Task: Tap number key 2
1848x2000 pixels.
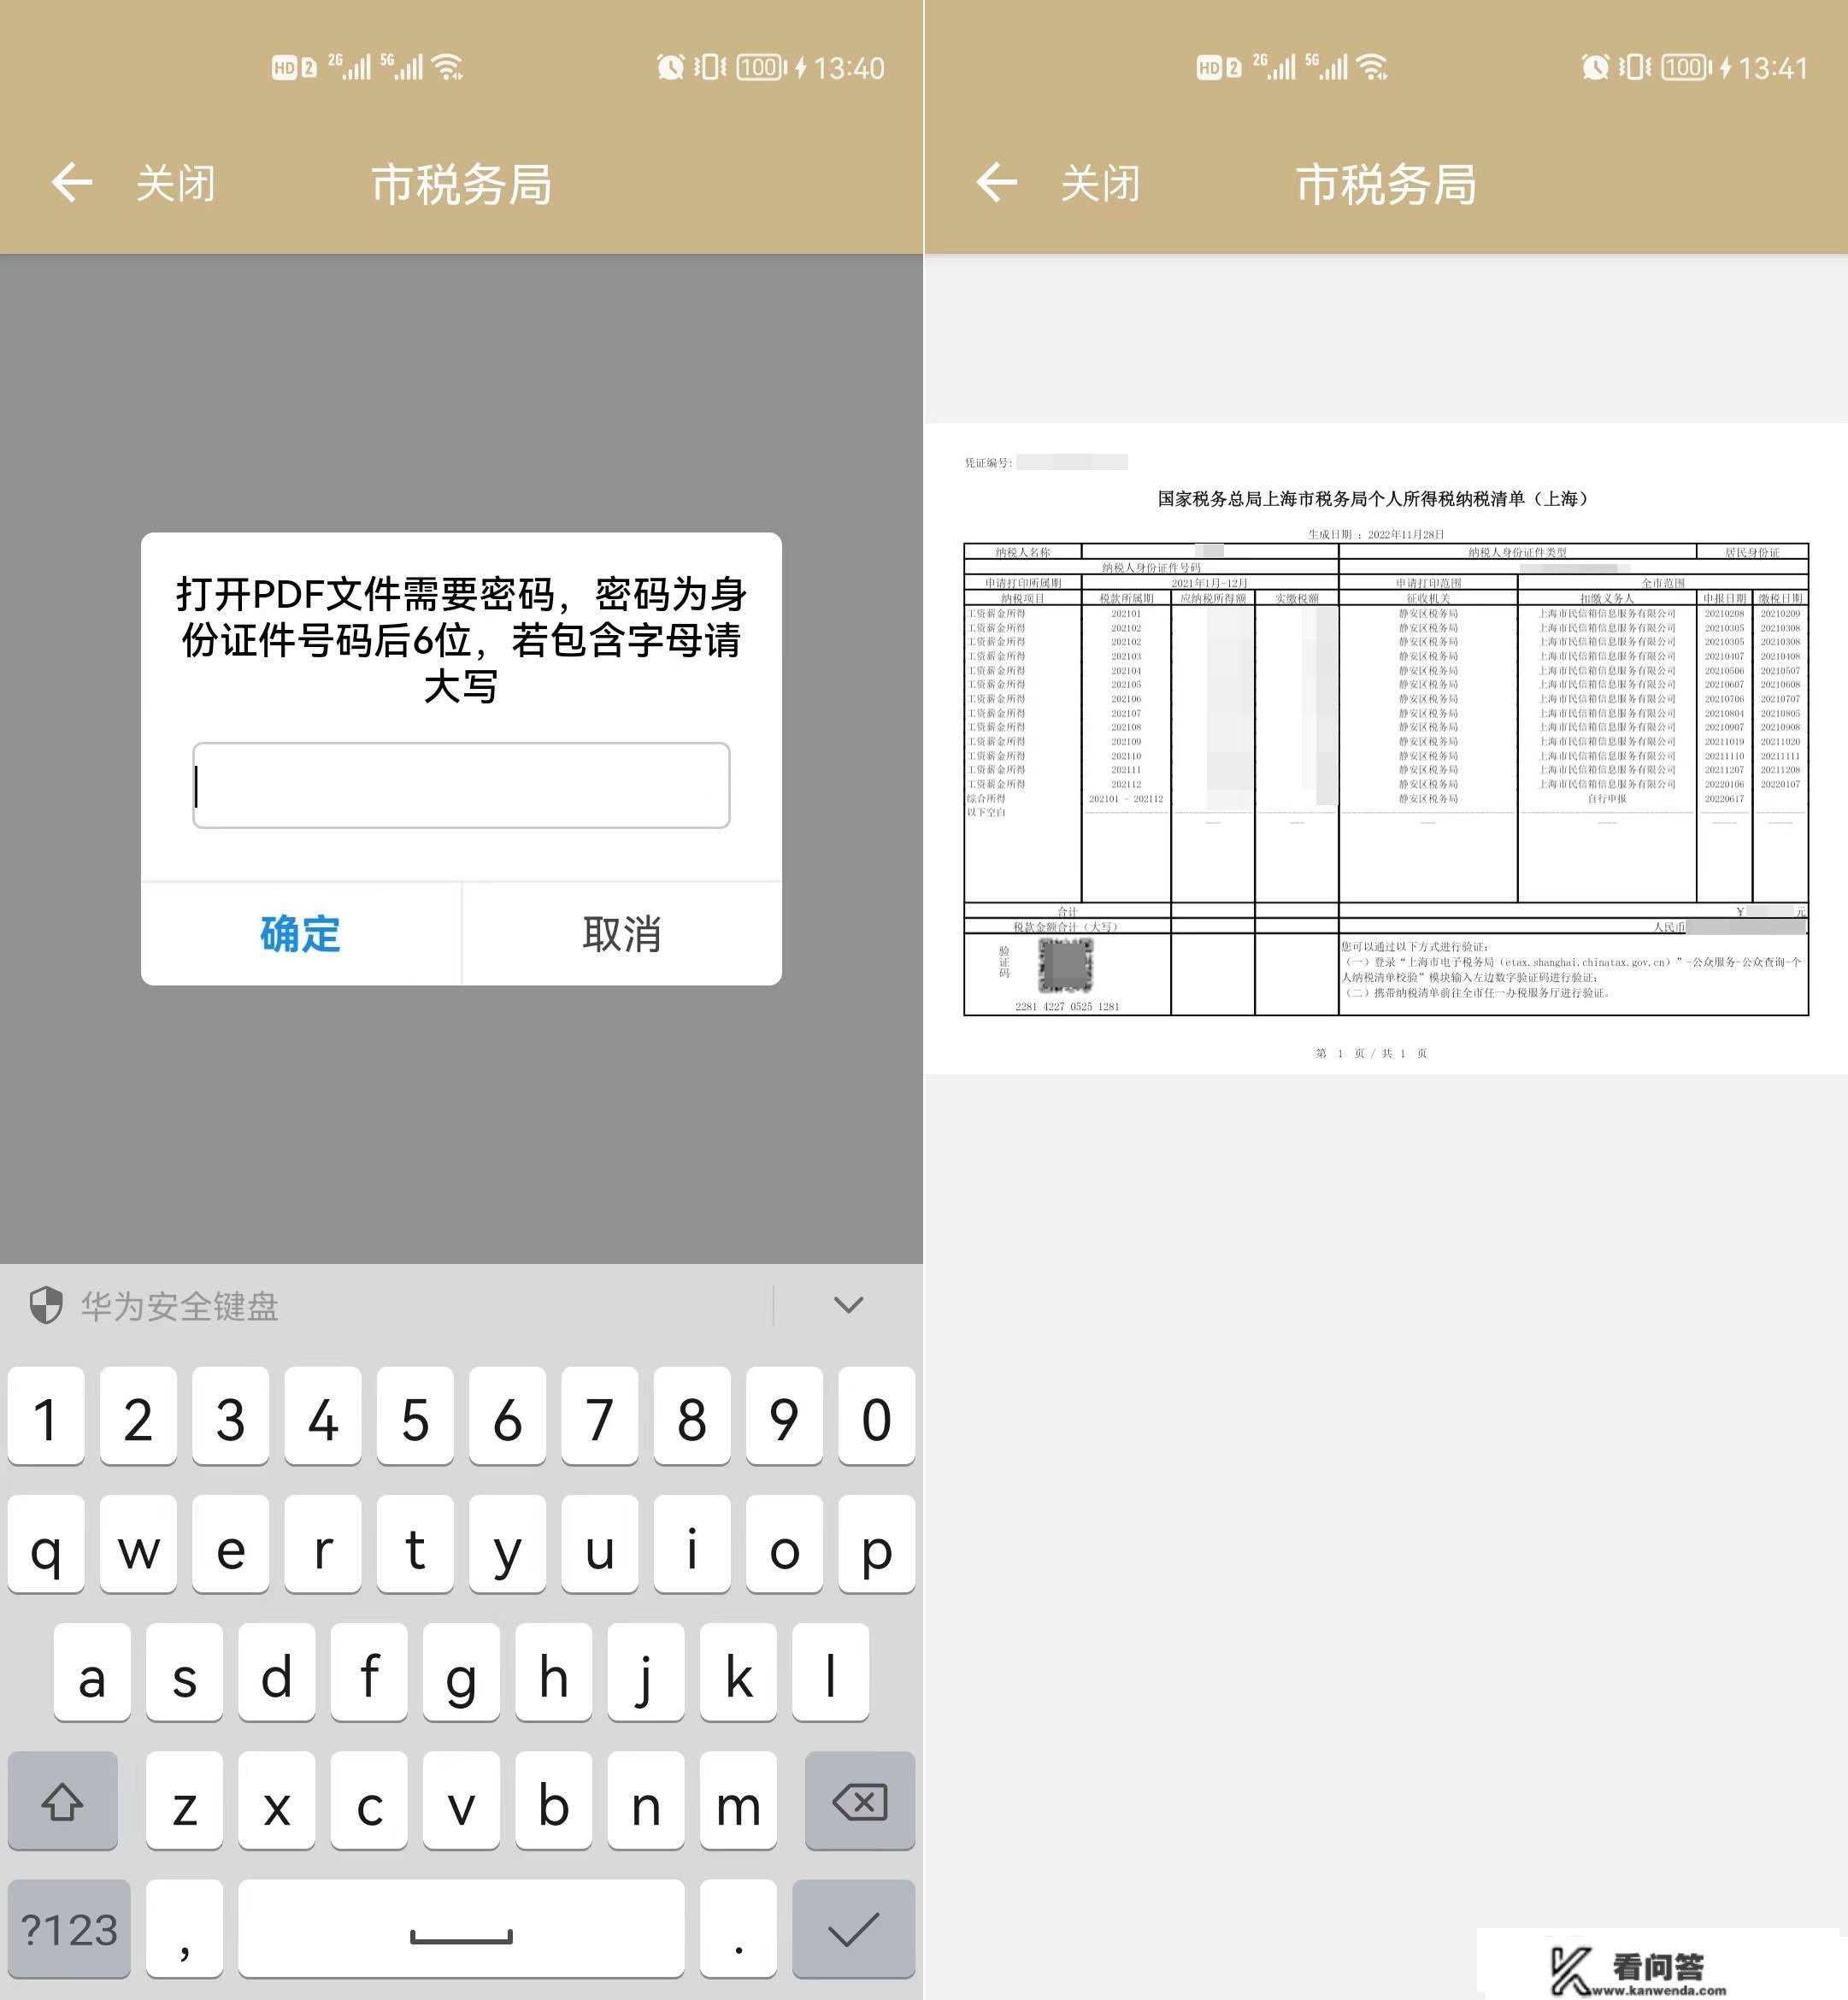Action: click(138, 1417)
